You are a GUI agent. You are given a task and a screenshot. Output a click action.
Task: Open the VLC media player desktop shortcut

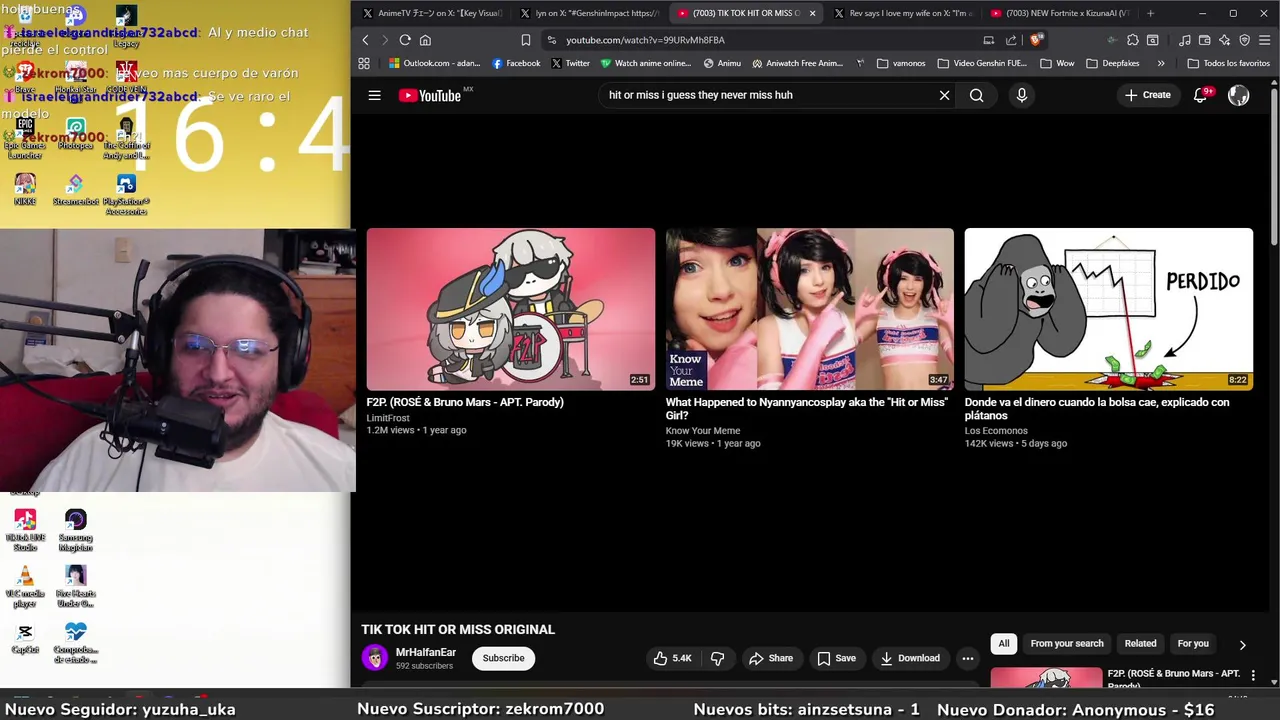[25, 588]
